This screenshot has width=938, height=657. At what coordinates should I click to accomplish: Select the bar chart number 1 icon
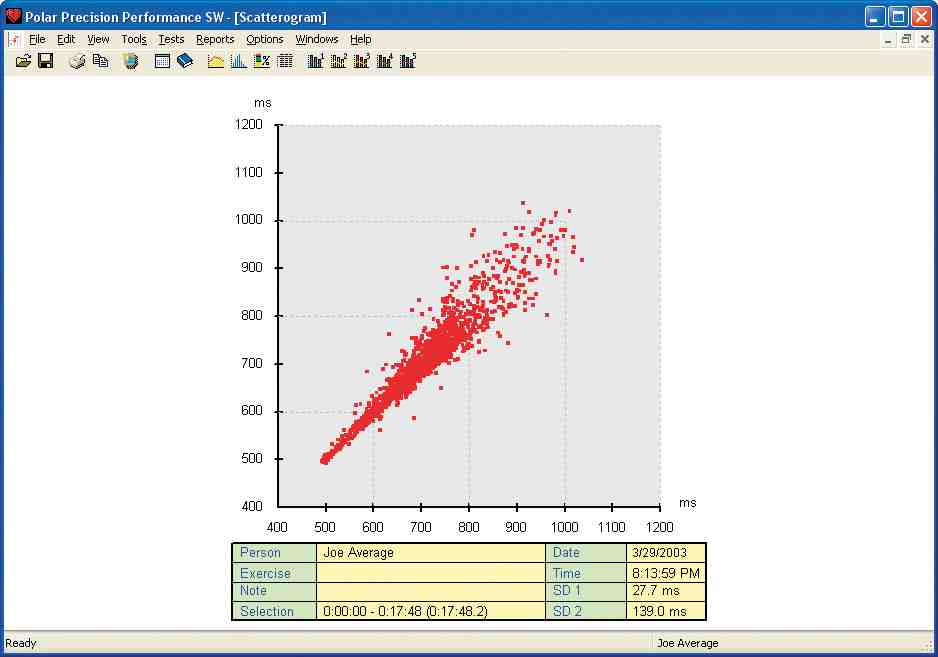[x=316, y=62]
